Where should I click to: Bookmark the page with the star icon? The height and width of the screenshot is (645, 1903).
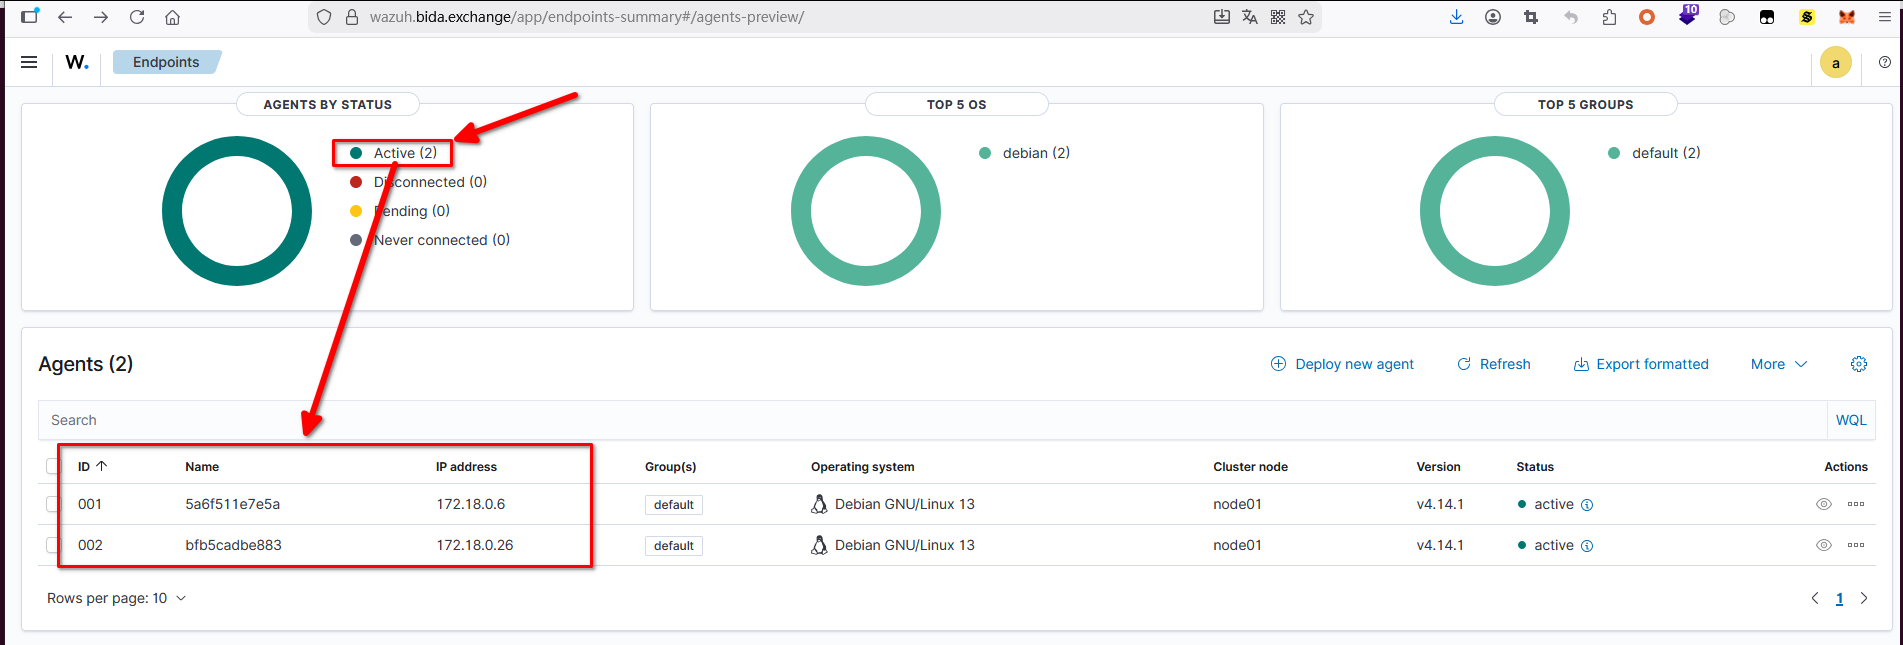tap(1306, 17)
